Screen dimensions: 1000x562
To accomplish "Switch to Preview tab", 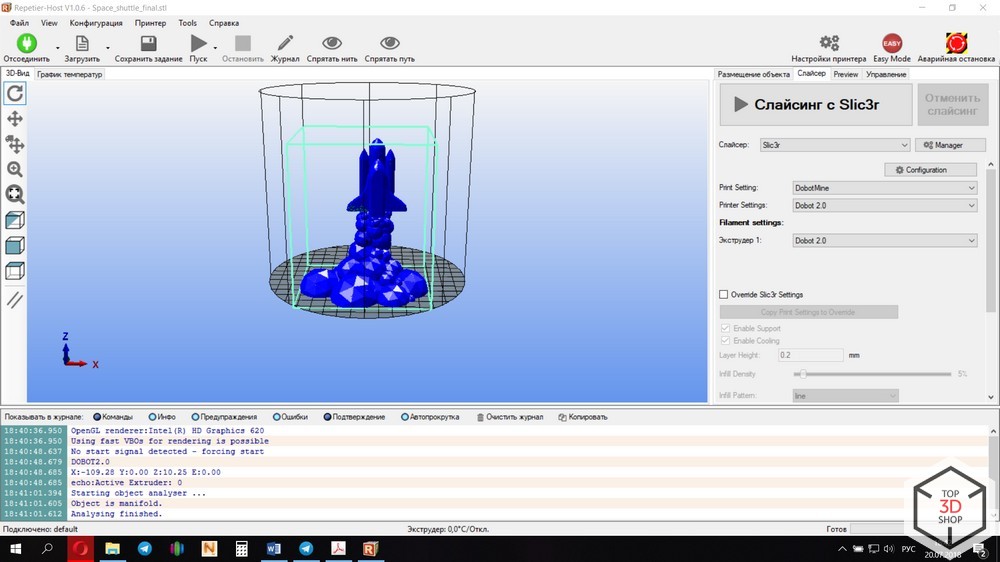I will [846, 75].
